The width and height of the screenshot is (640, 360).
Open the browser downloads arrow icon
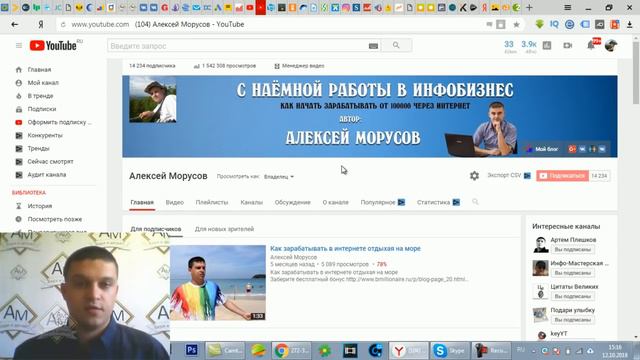click(629, 24)
